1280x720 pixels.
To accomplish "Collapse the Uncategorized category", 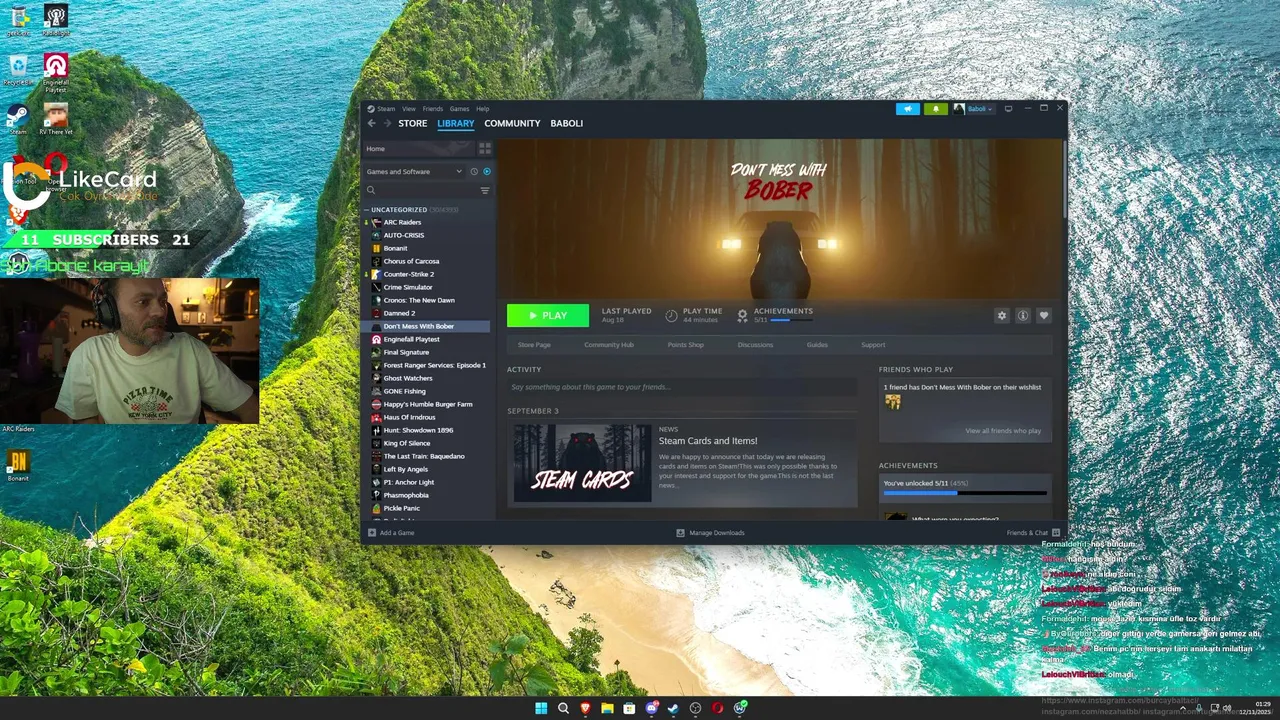I will tap(366, 210).
